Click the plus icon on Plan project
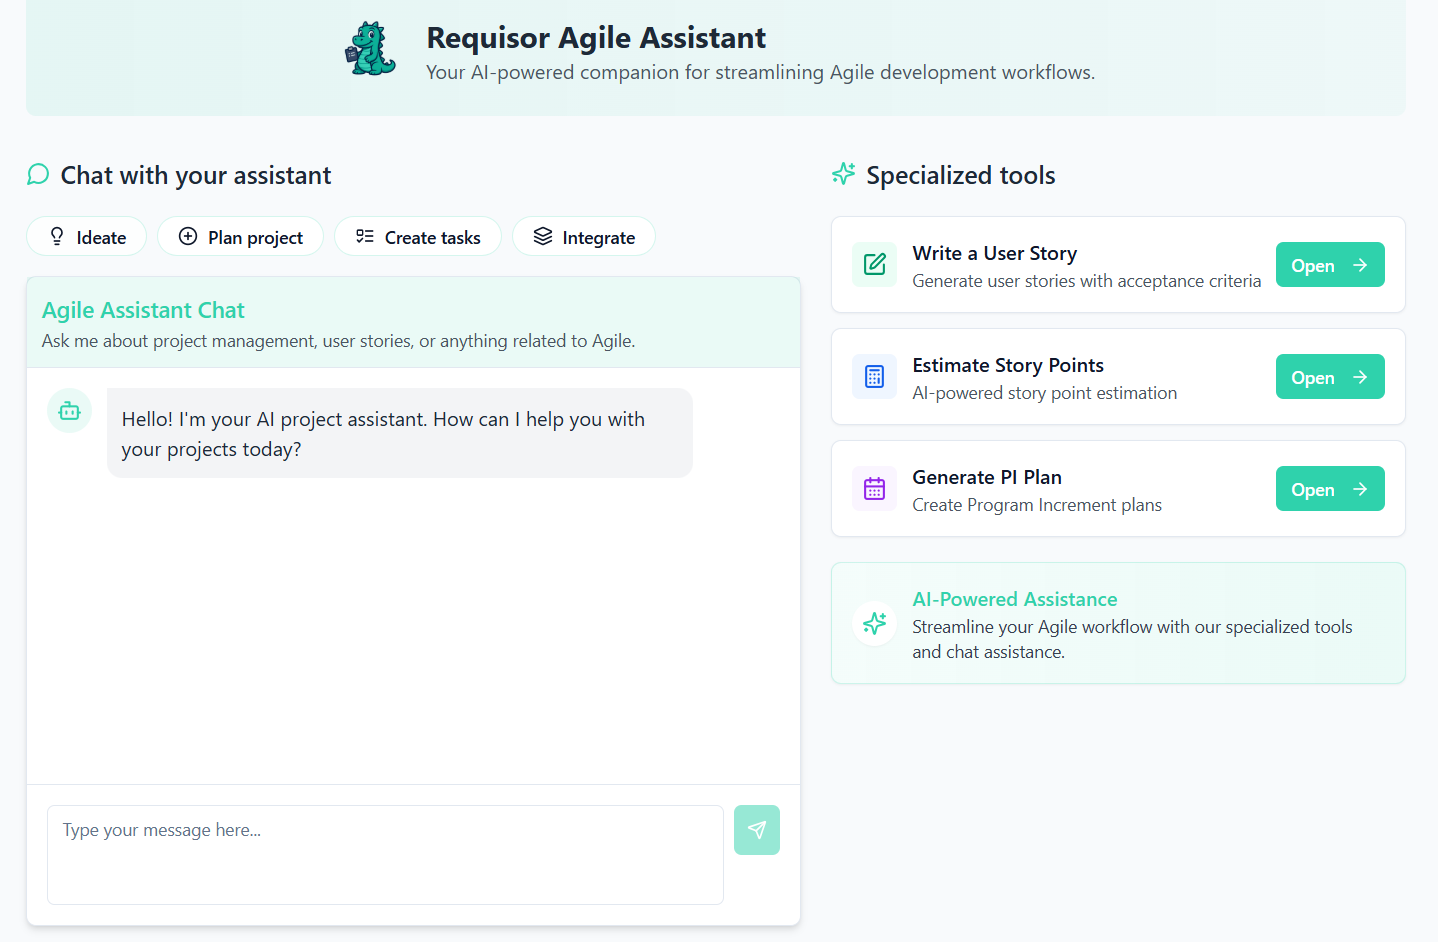 188,236
